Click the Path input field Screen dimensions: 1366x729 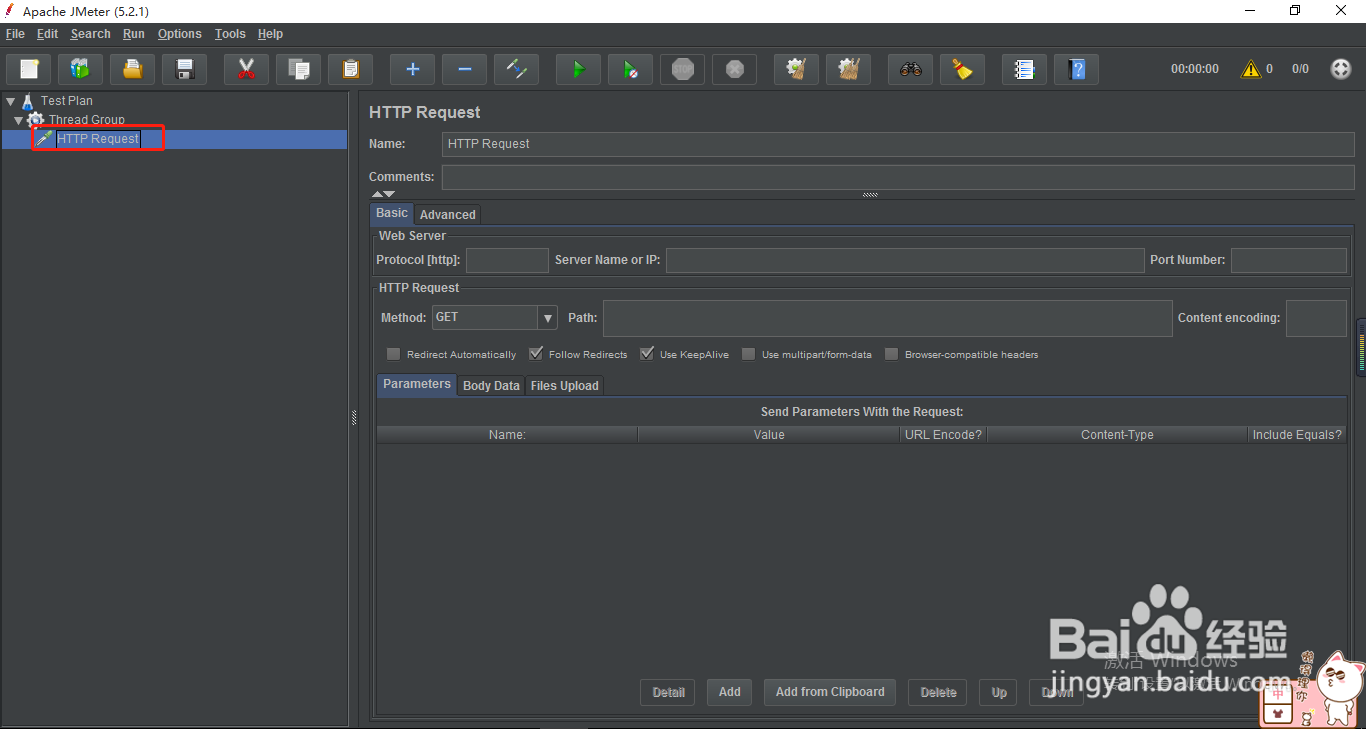click(x=887, y=318)
